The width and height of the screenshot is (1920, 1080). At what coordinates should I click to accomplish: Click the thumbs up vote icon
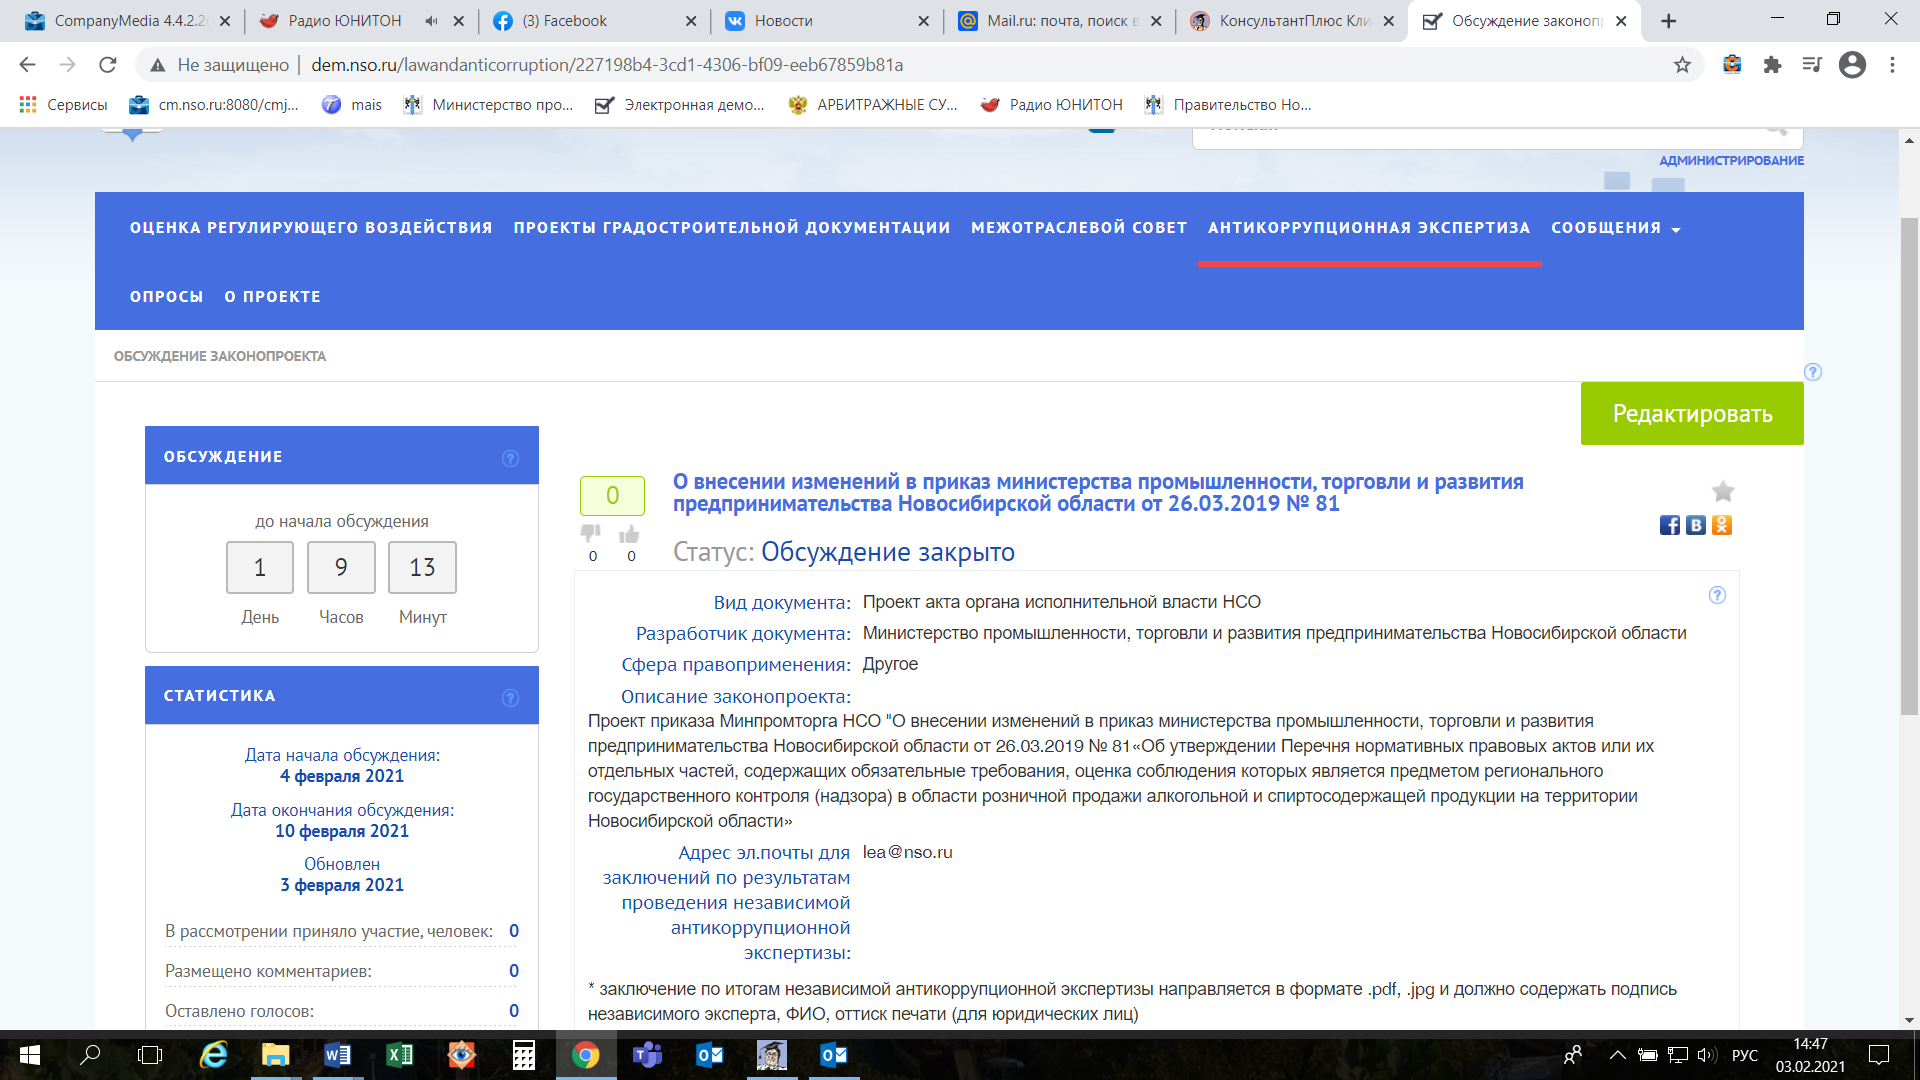pos(629,534)
